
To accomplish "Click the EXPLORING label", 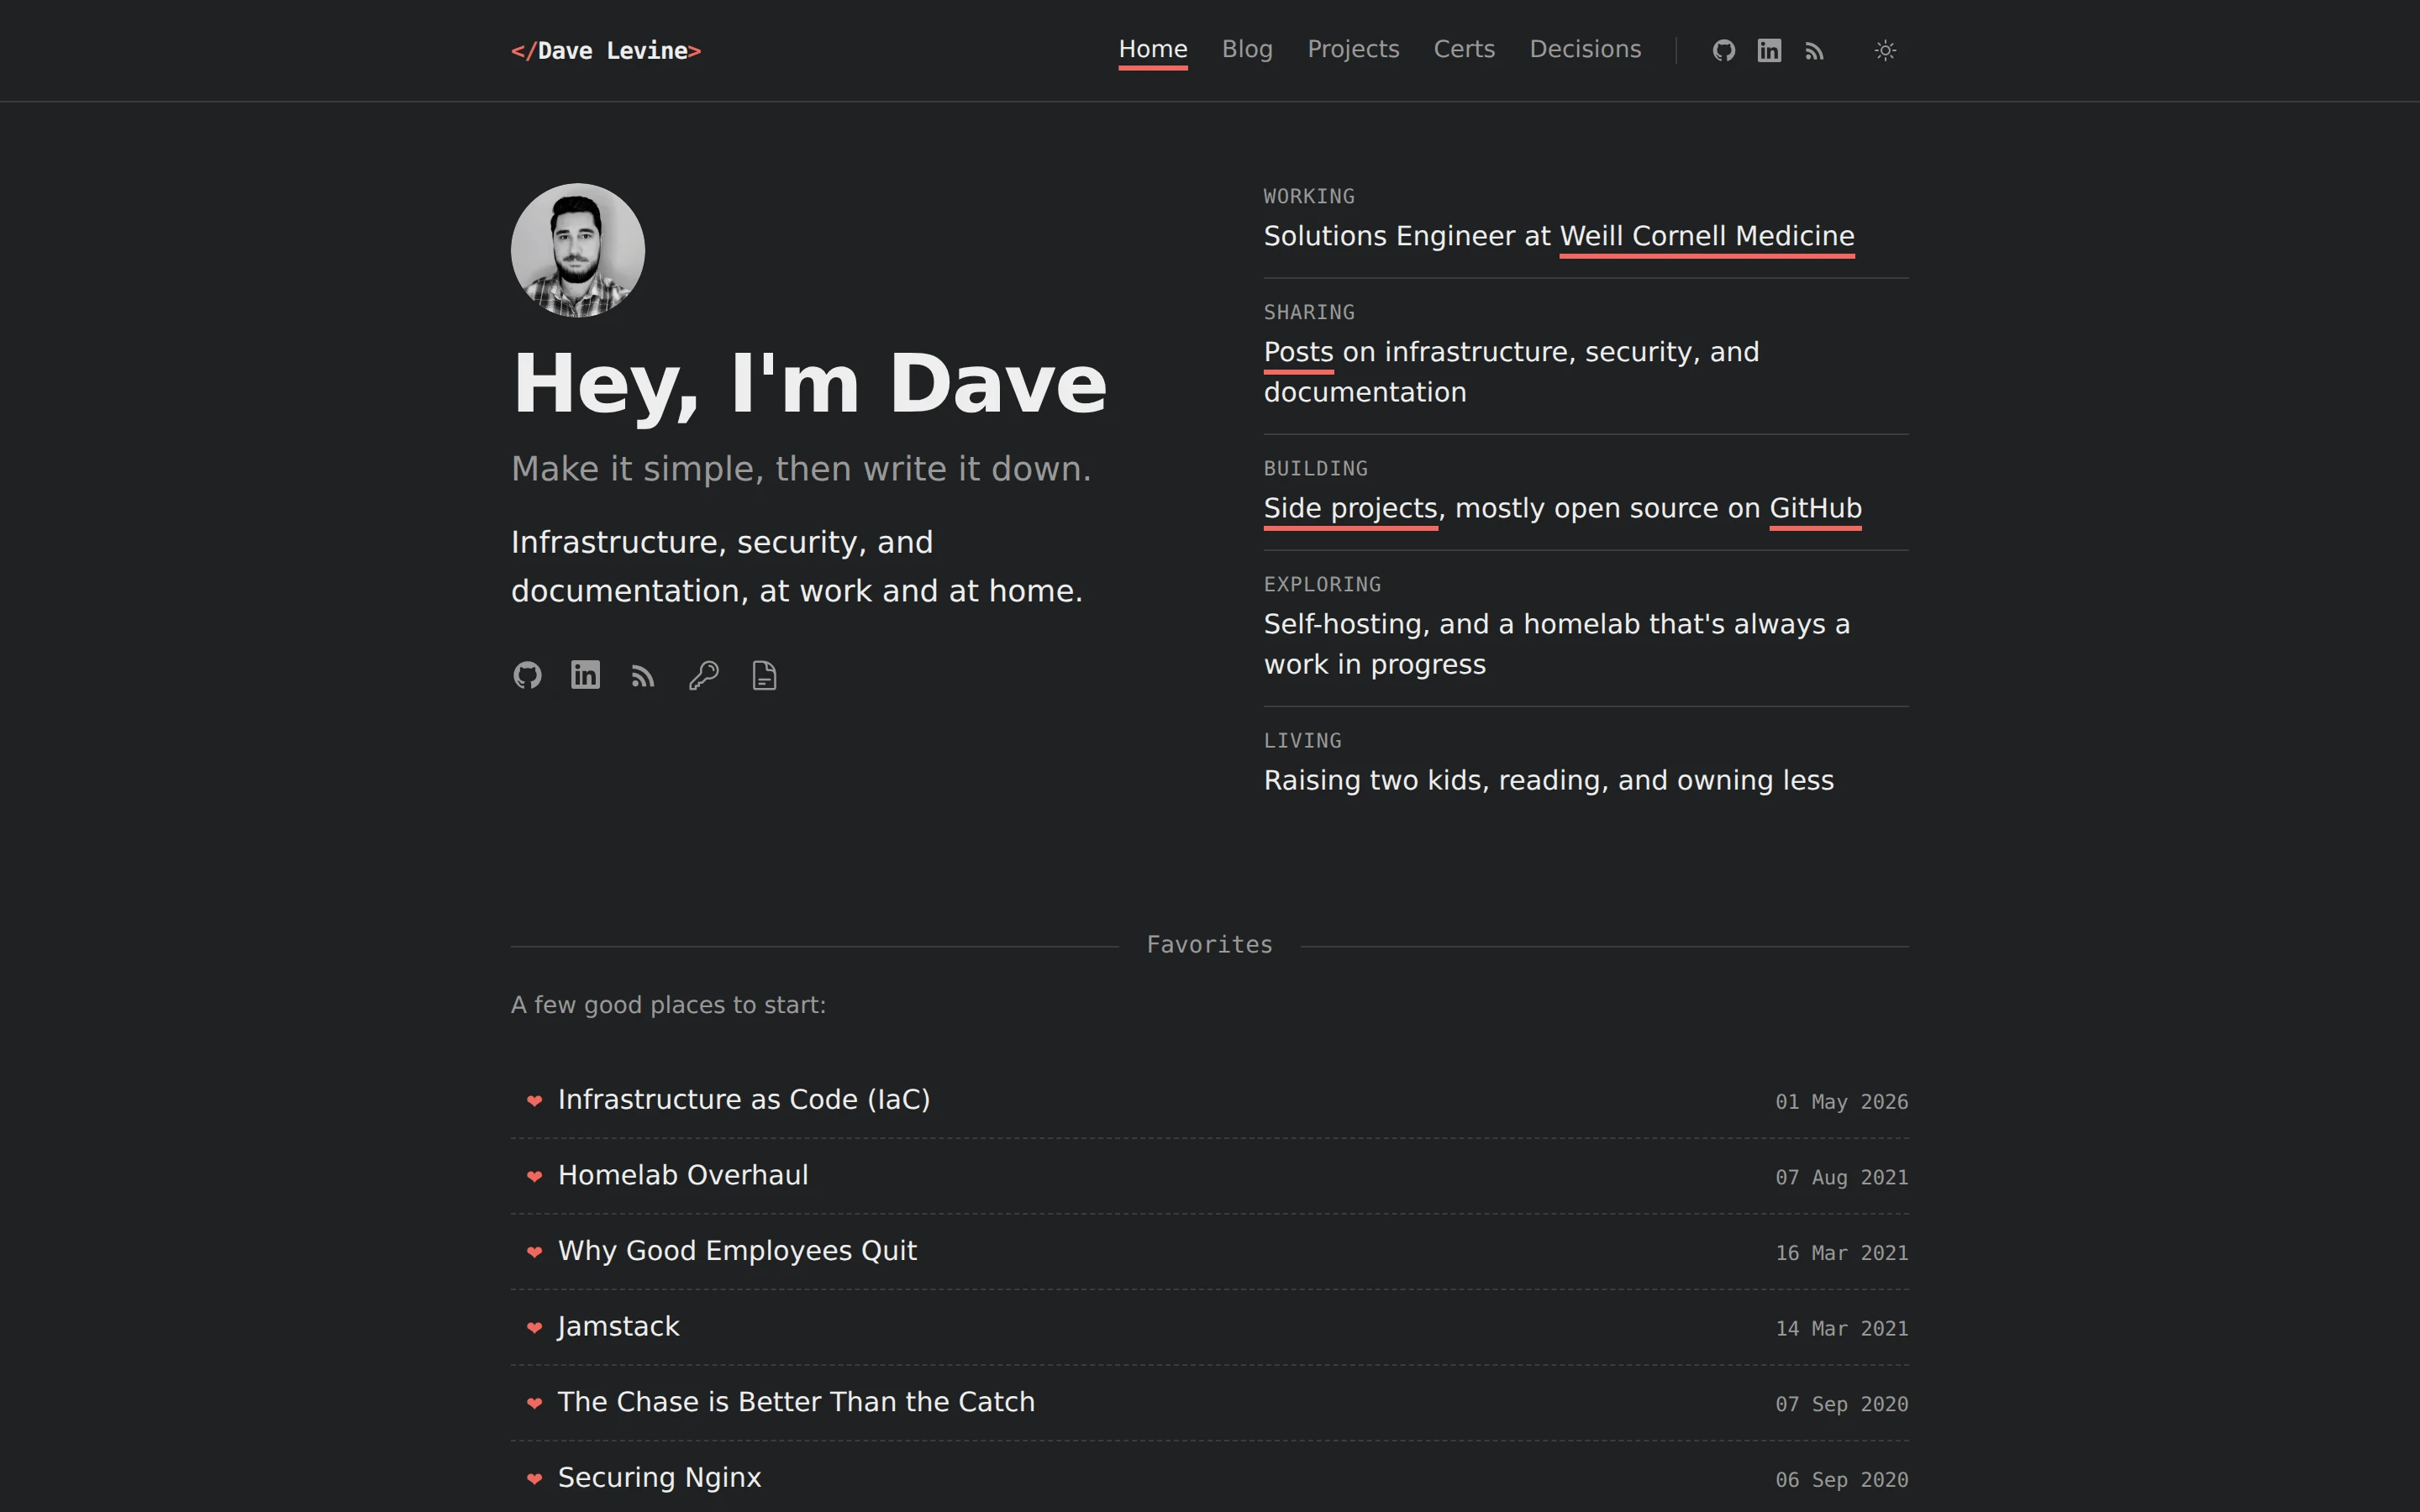I will click(1322, 585).
